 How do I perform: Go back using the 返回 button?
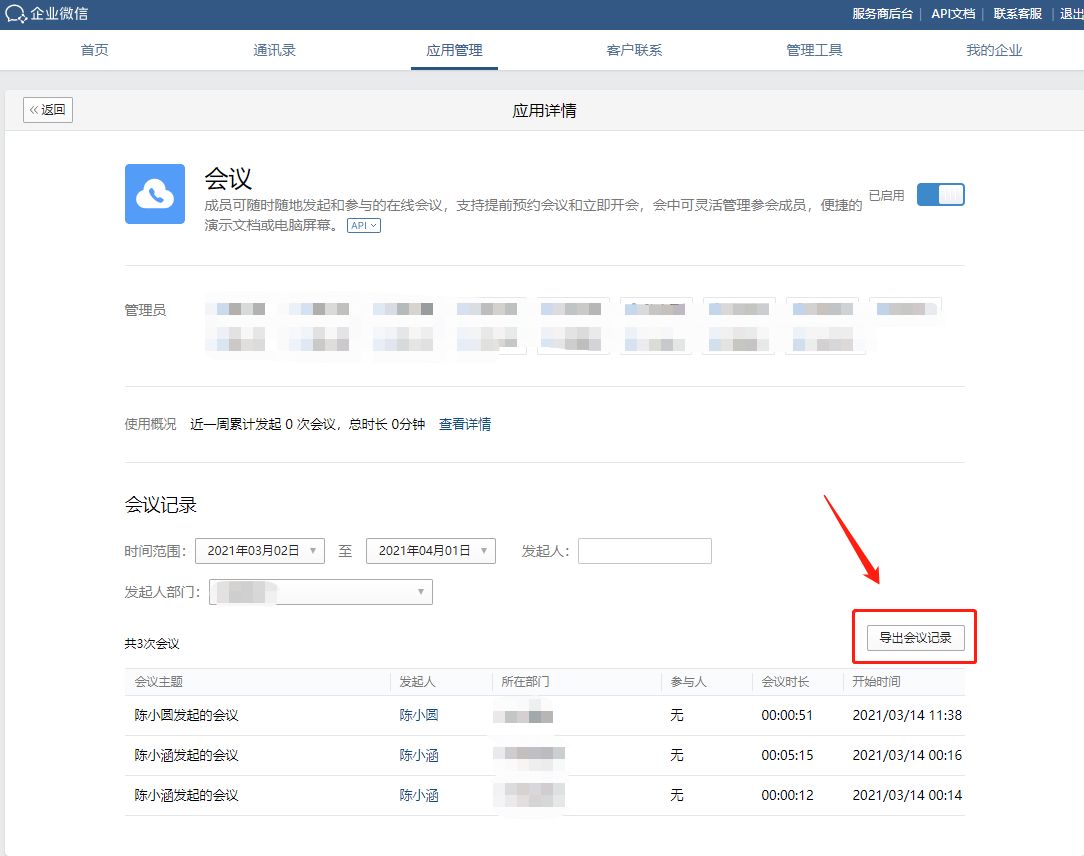[48, 110]
